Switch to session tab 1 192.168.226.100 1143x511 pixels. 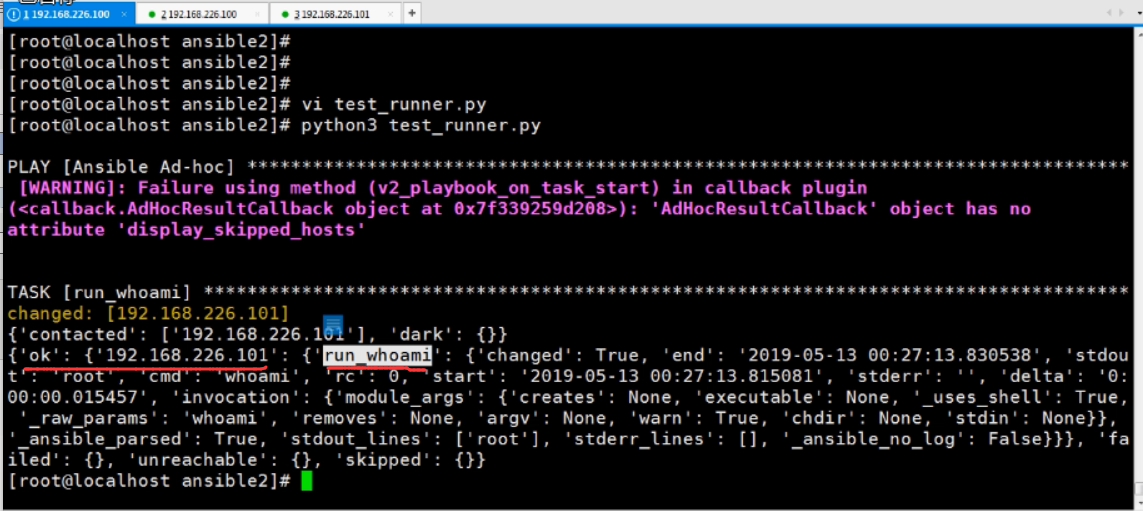69,14
